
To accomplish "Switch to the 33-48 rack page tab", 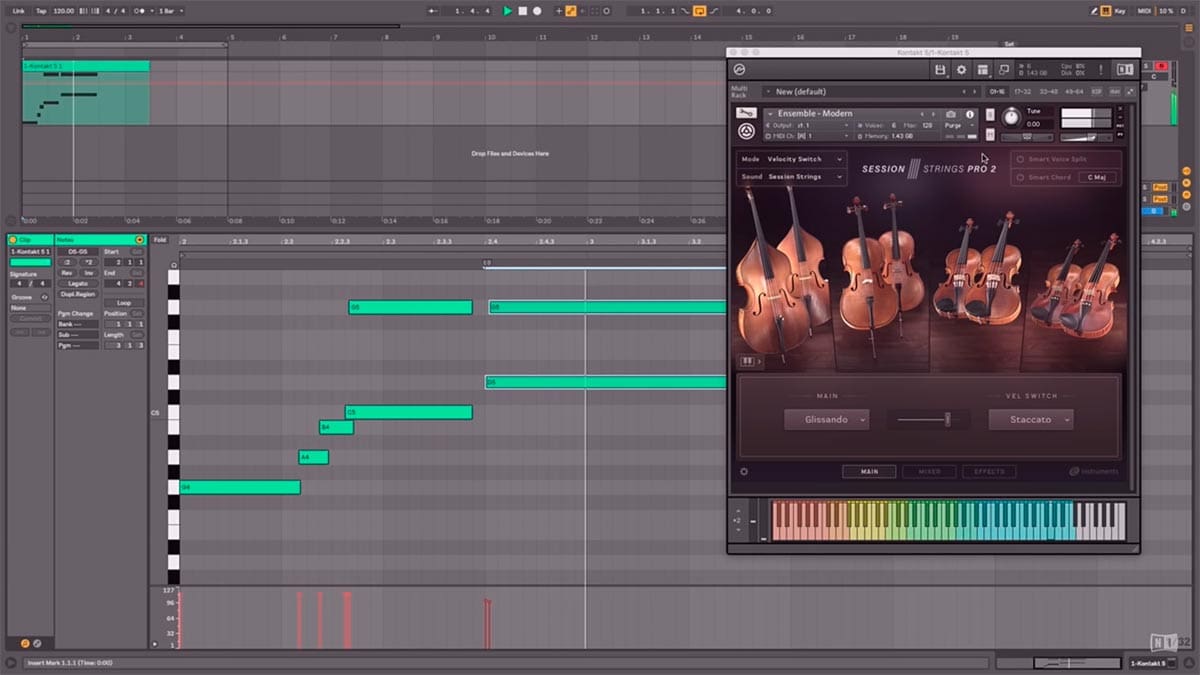I will coord(1048,91).
